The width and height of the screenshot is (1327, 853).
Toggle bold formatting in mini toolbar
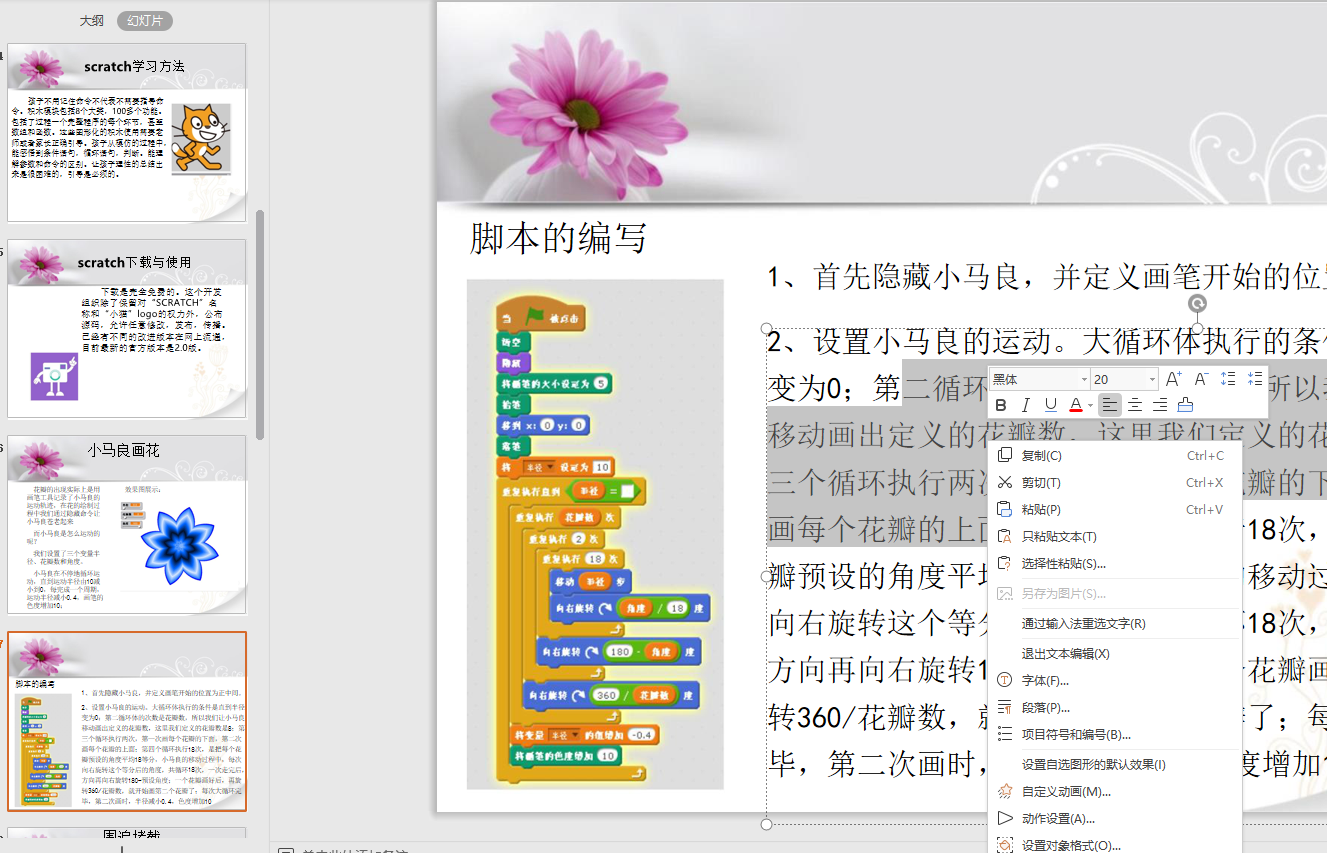coord(1001,405)
